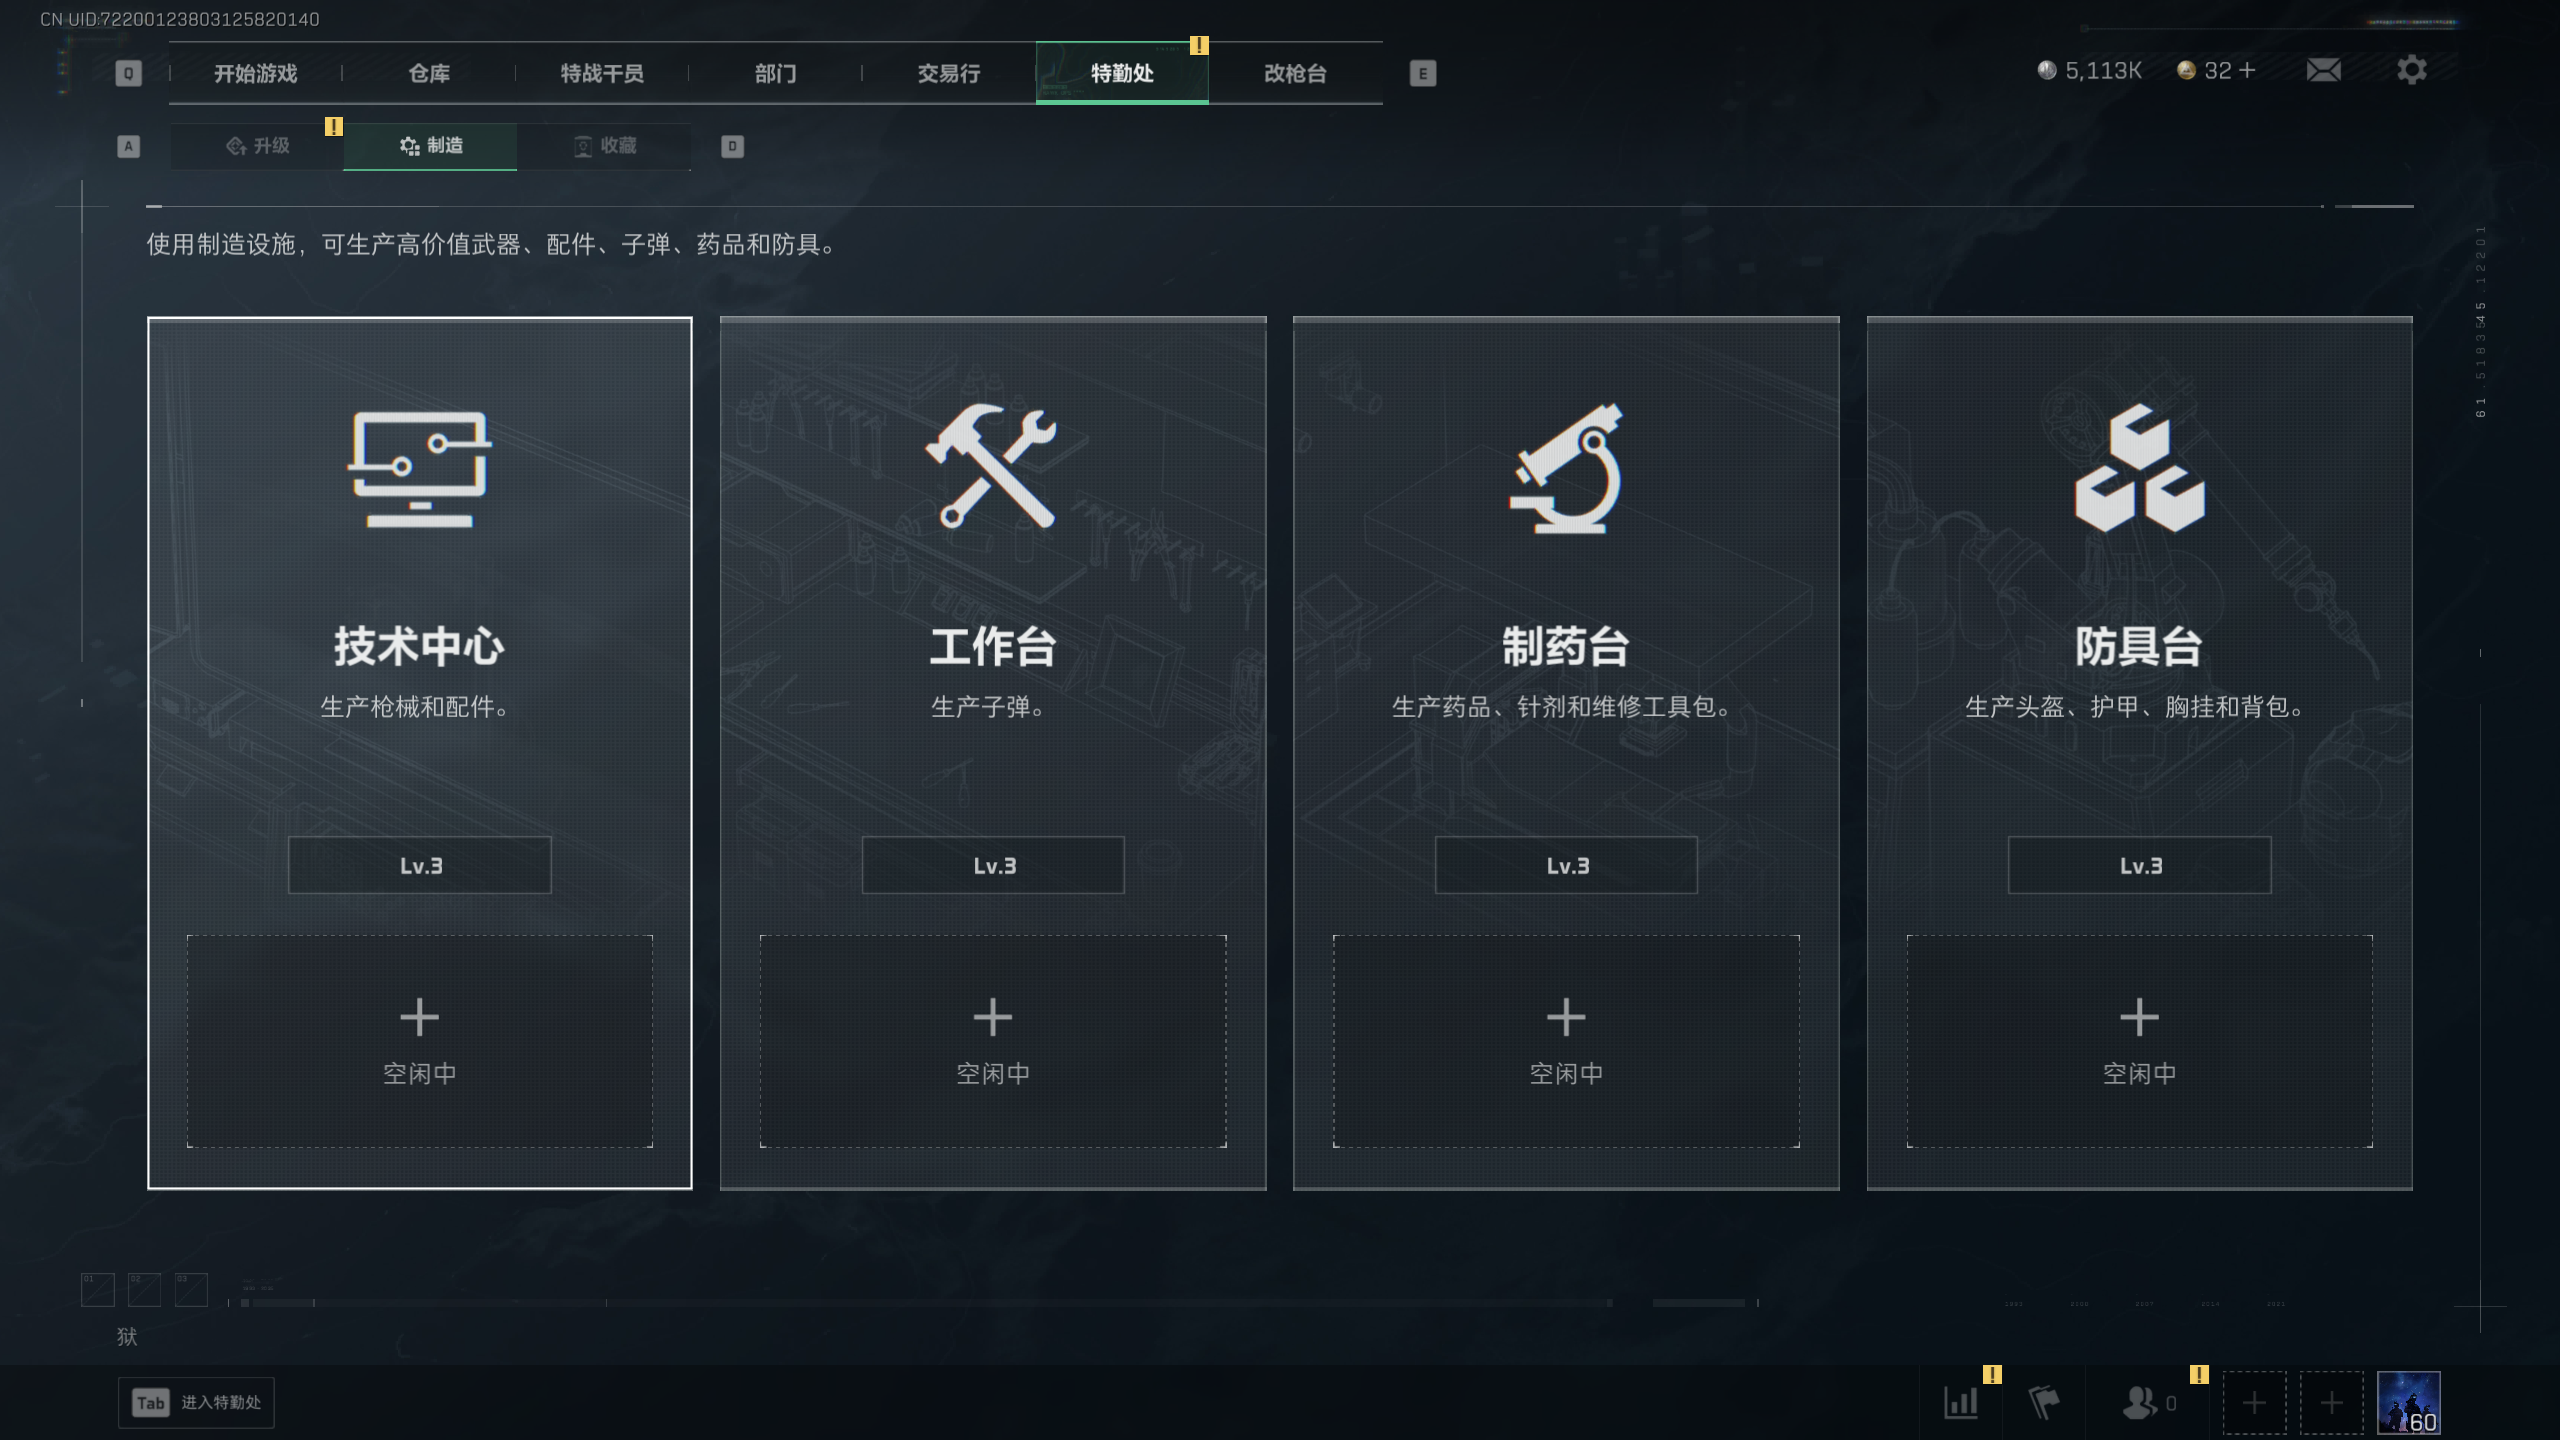Image resolution: width=2560 pixels, height=1440 pixels.
Task: Open the friends icon showing 0
Action: [x=2148, y=1402]
